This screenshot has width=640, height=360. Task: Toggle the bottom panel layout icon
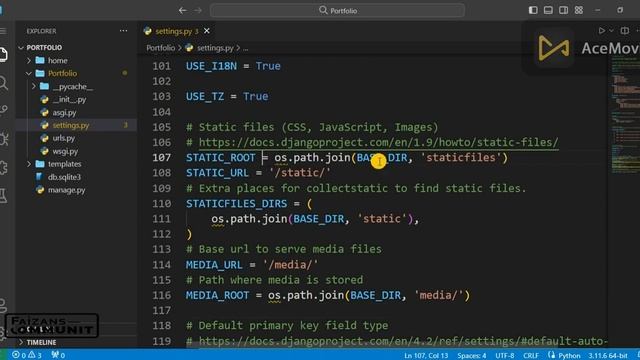(x=548, y=10)
